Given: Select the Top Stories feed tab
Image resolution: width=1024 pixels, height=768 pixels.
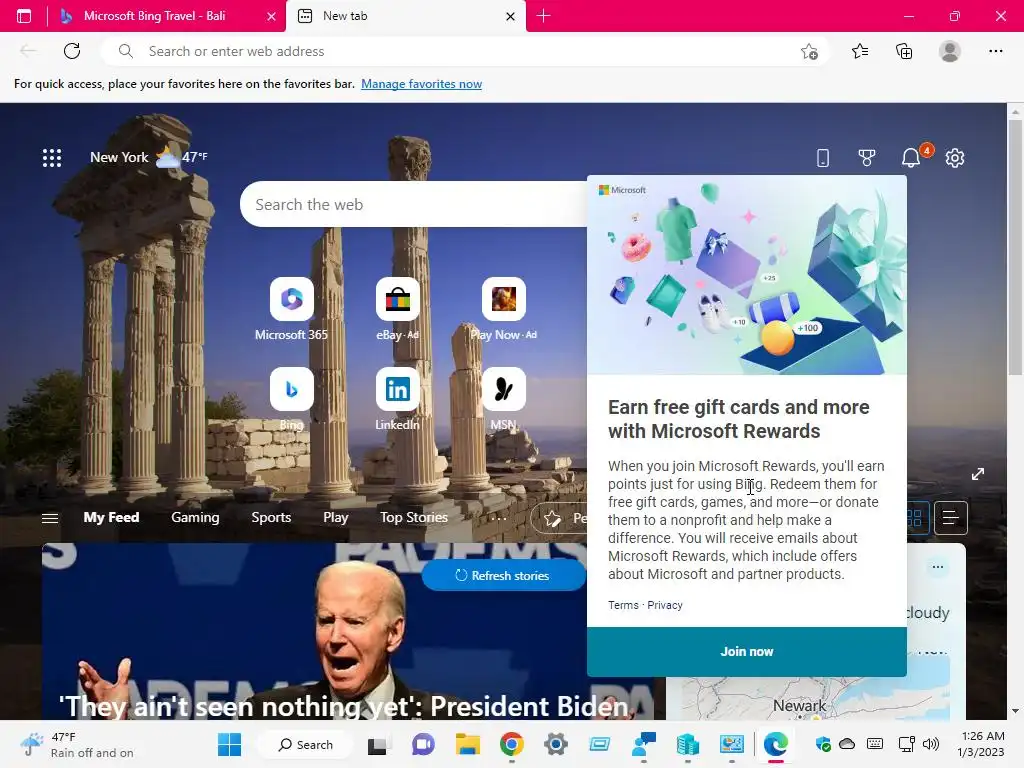Looking at the screenshot, I should 414,517.
